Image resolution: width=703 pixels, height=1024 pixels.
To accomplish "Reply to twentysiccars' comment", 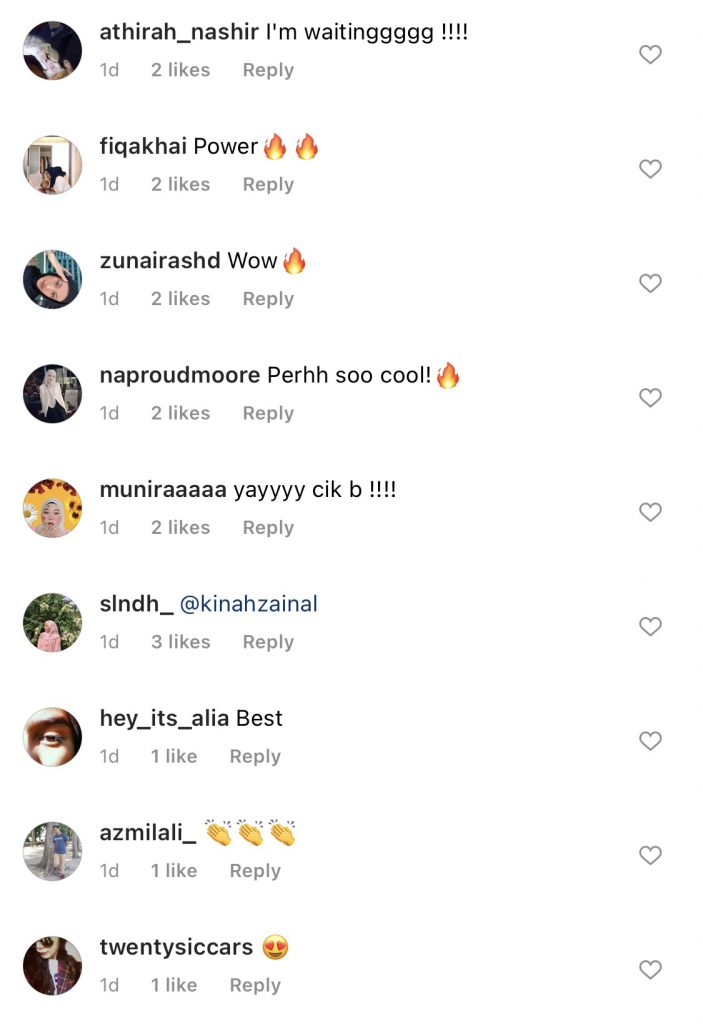I will [255, 985].
